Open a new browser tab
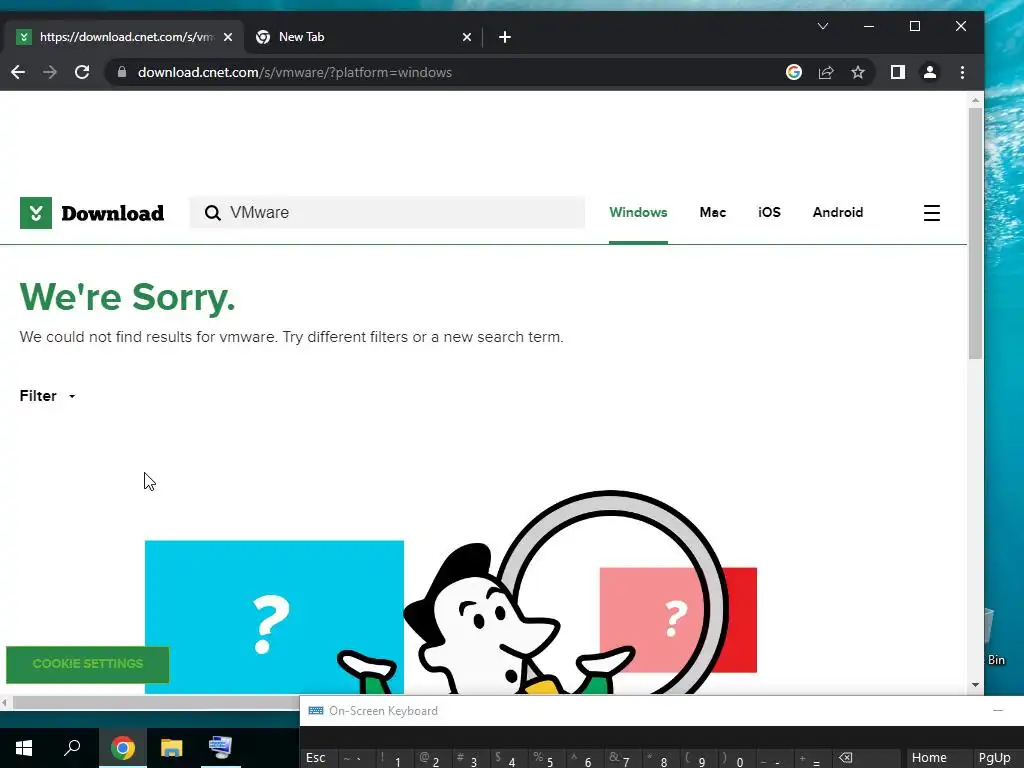The image size is (1024, 768). [x=505, y=37]
